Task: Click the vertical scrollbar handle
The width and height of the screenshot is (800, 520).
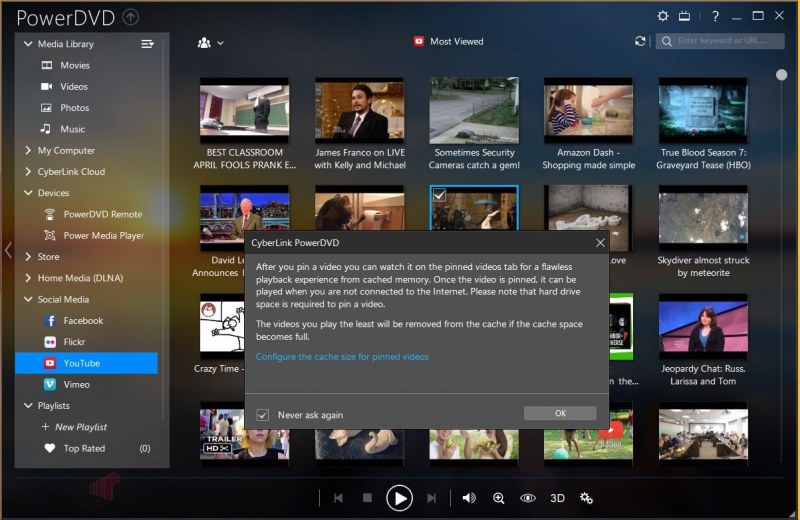Action: 781,75
